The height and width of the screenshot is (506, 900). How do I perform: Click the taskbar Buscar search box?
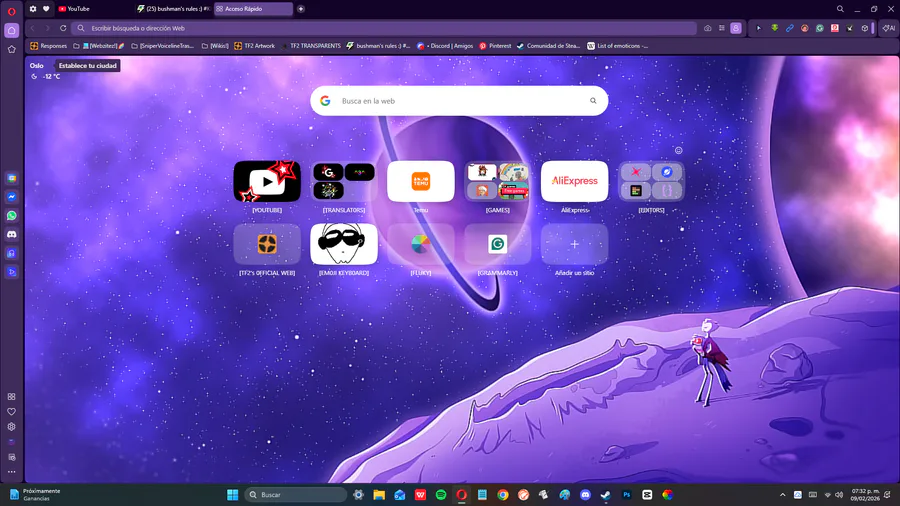[x=296, y=495]
